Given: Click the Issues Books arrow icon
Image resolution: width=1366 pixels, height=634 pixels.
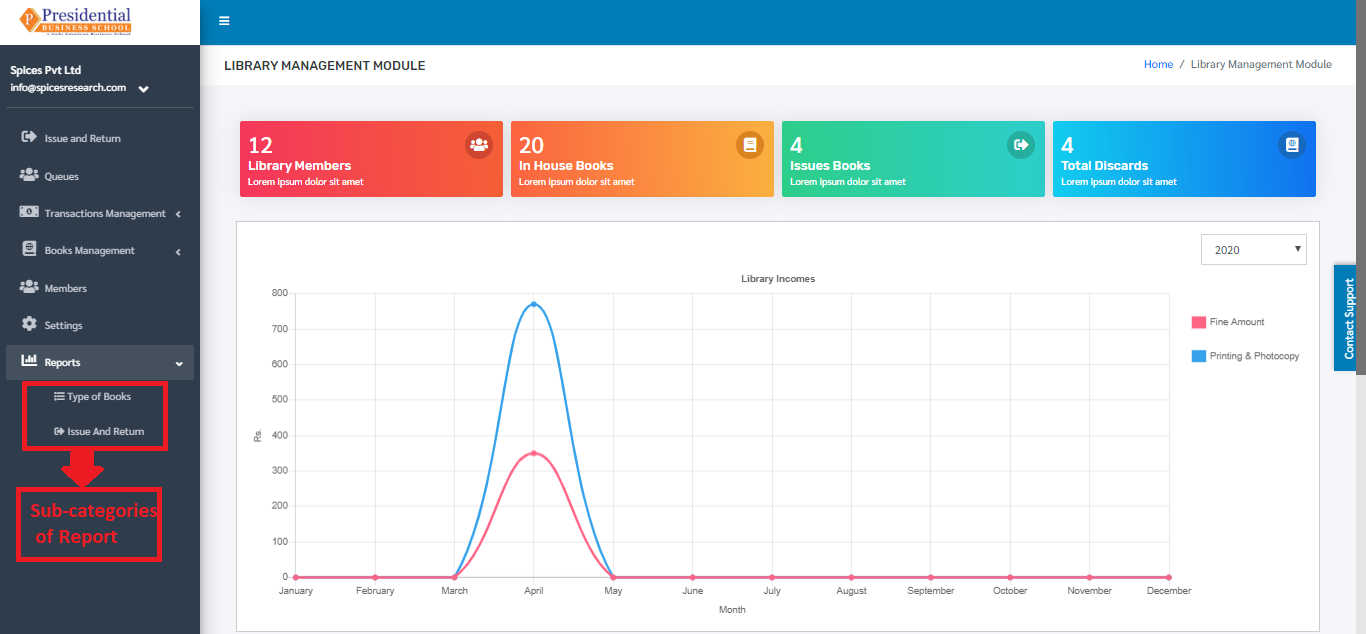Looking at the screenshot, I should tap(1021, 145).
